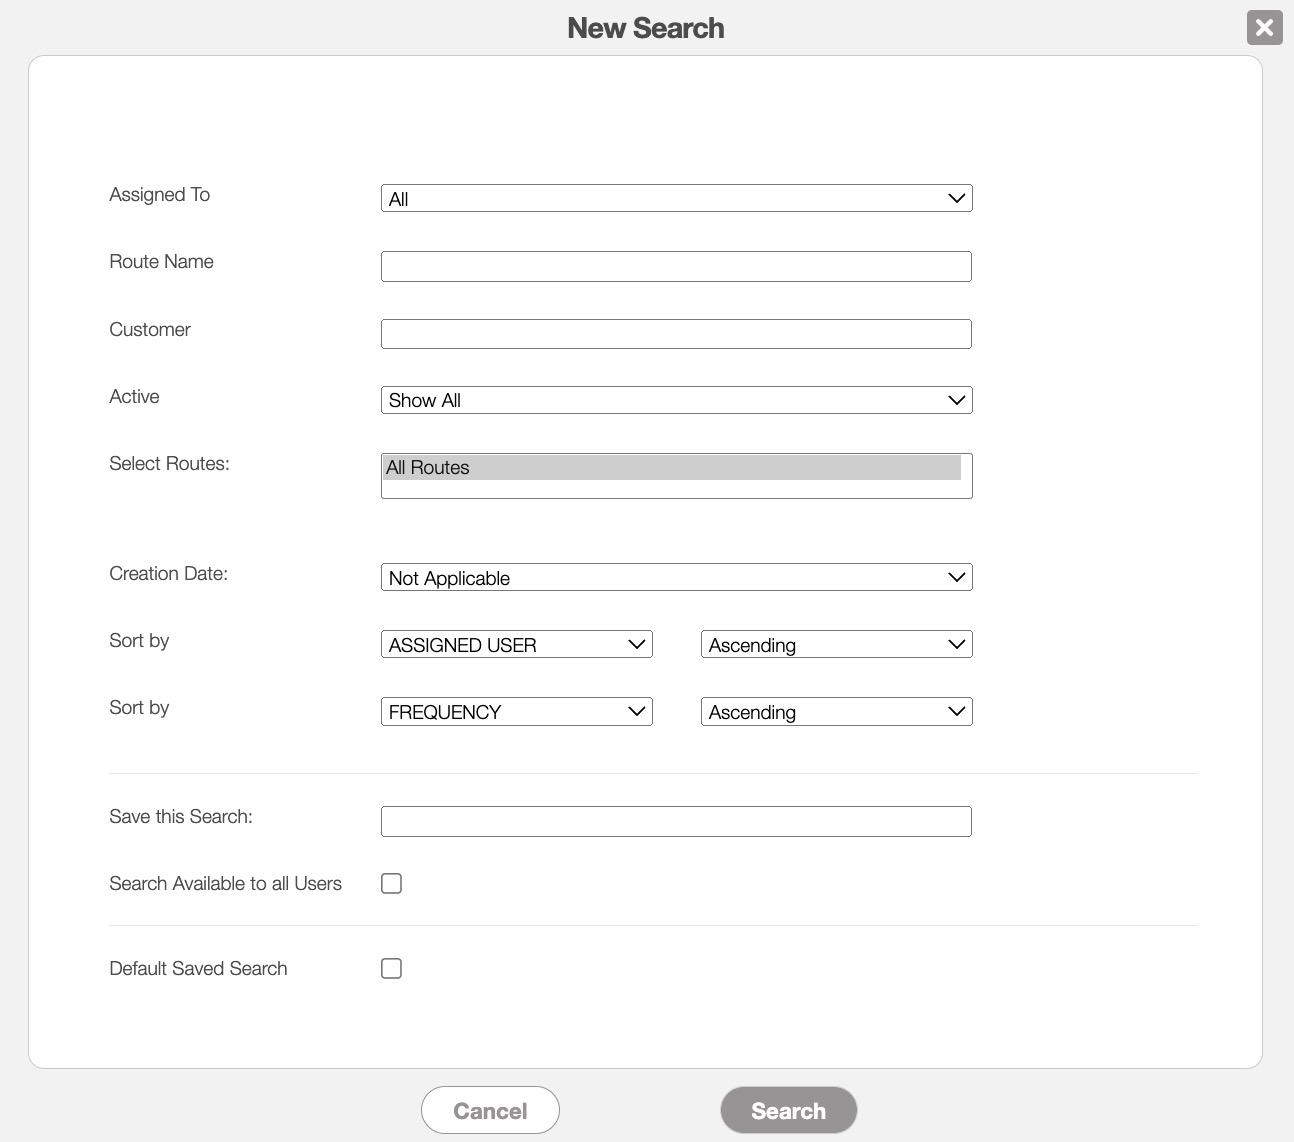This screenshot has height=1142, width=1294.
Task: Click the Save this Search name field
Action: click(676, 821)
